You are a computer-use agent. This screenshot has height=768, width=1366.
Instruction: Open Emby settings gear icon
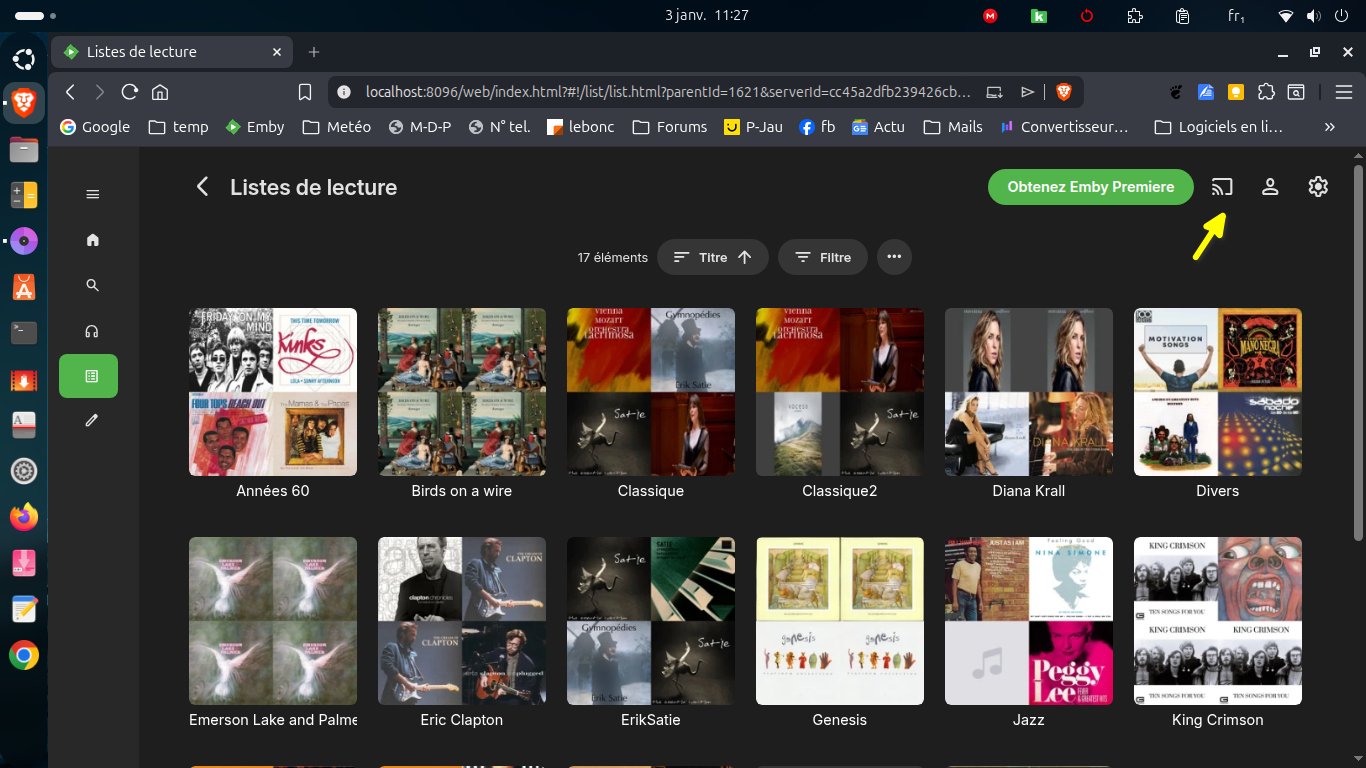(x=1318, y=187)
